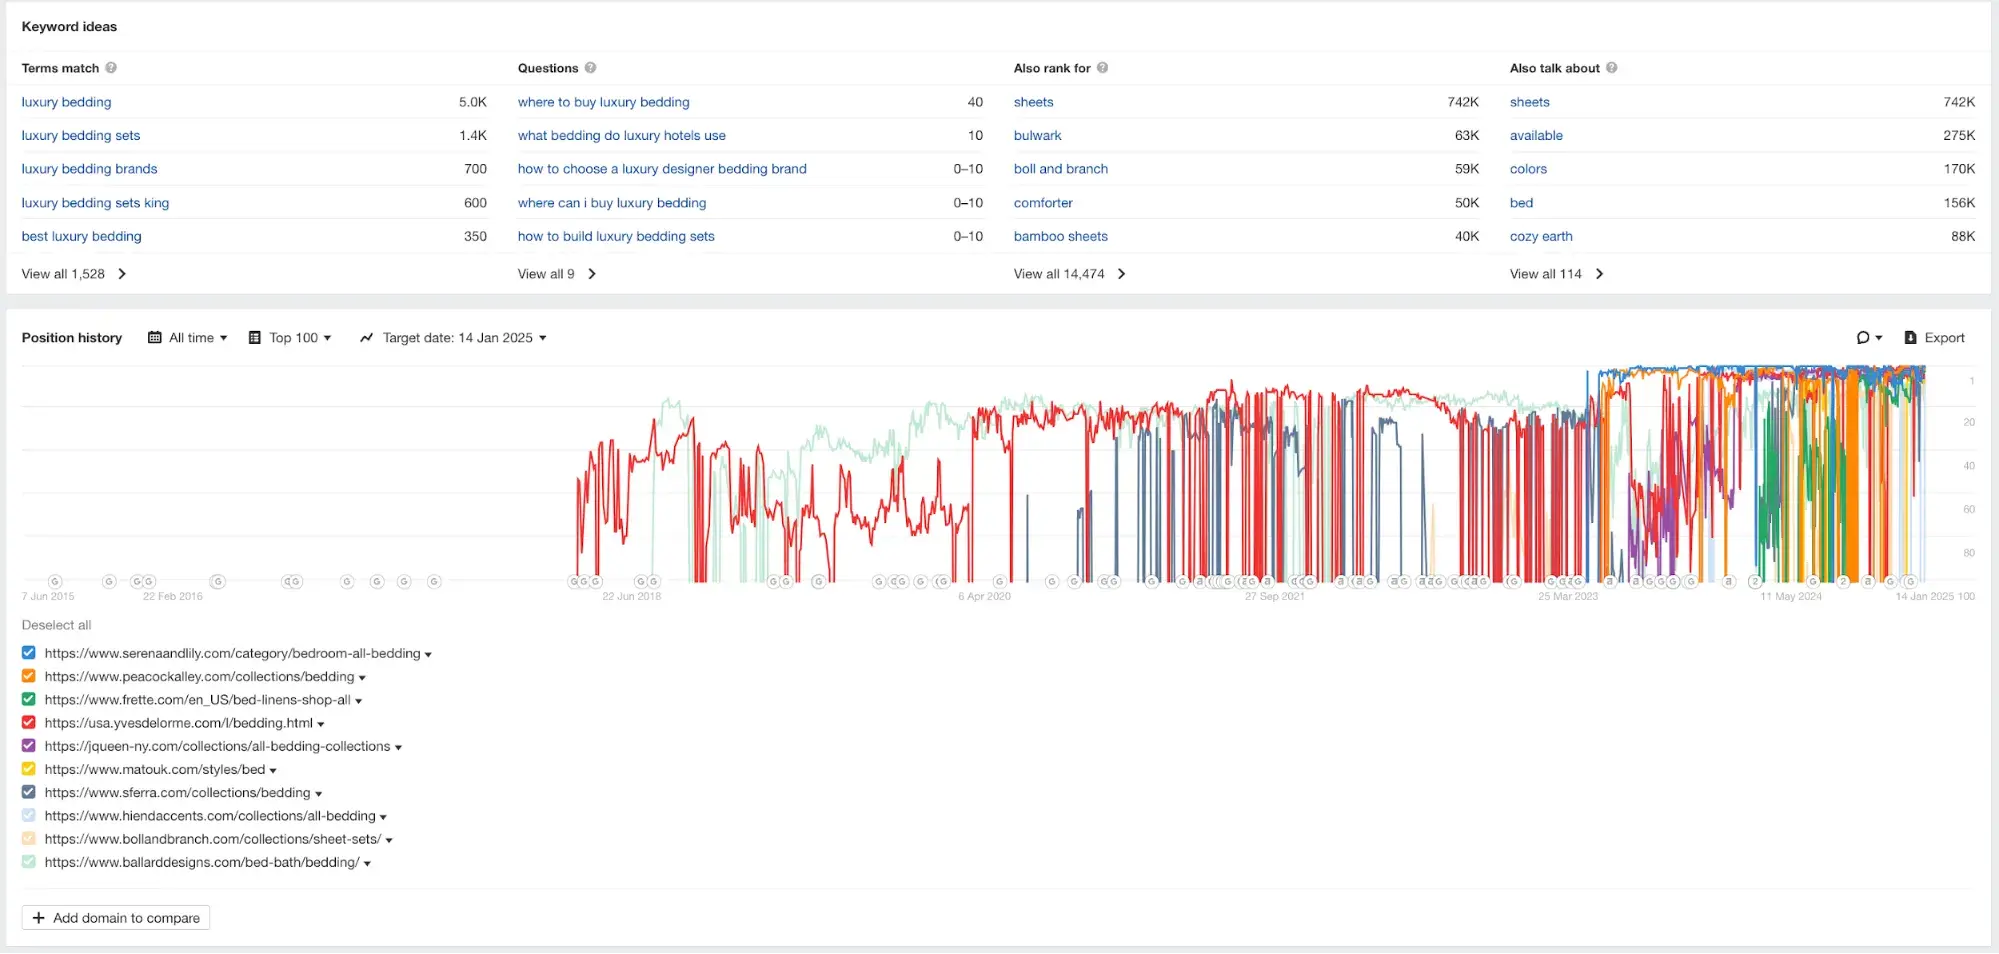Open the boll and branch keyword
Screen dimensions: 1999x954
click(1060, 169)
